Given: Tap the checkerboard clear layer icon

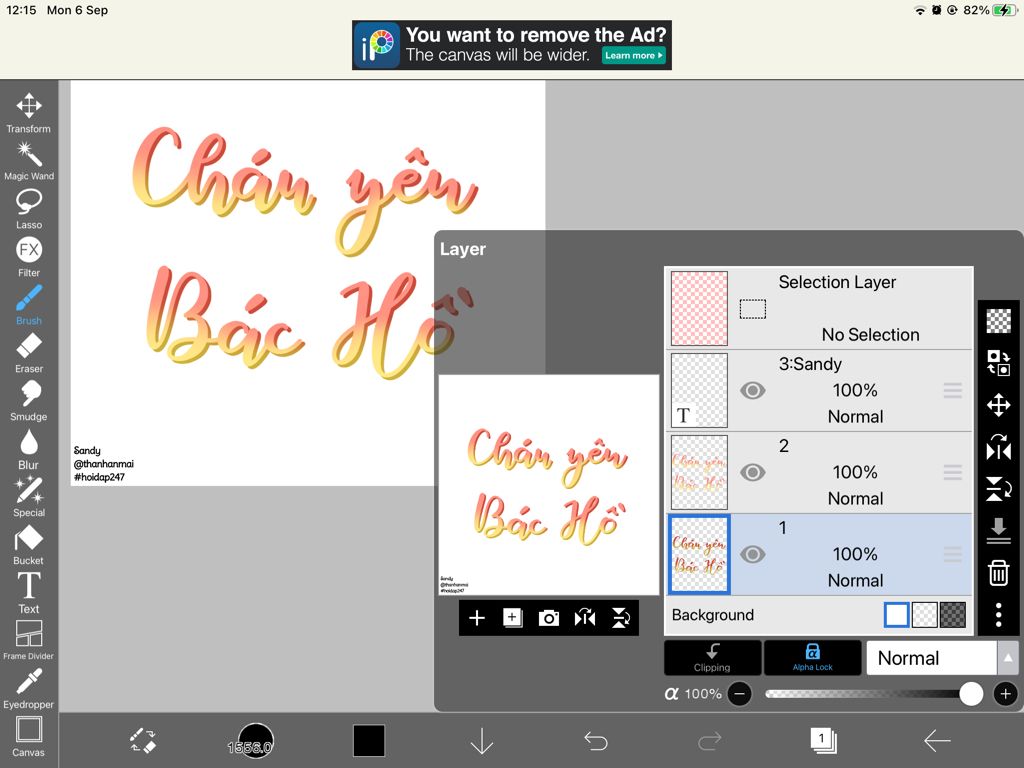Looking at the screenshot, I should pyautogui.click(x=999, y=321).
